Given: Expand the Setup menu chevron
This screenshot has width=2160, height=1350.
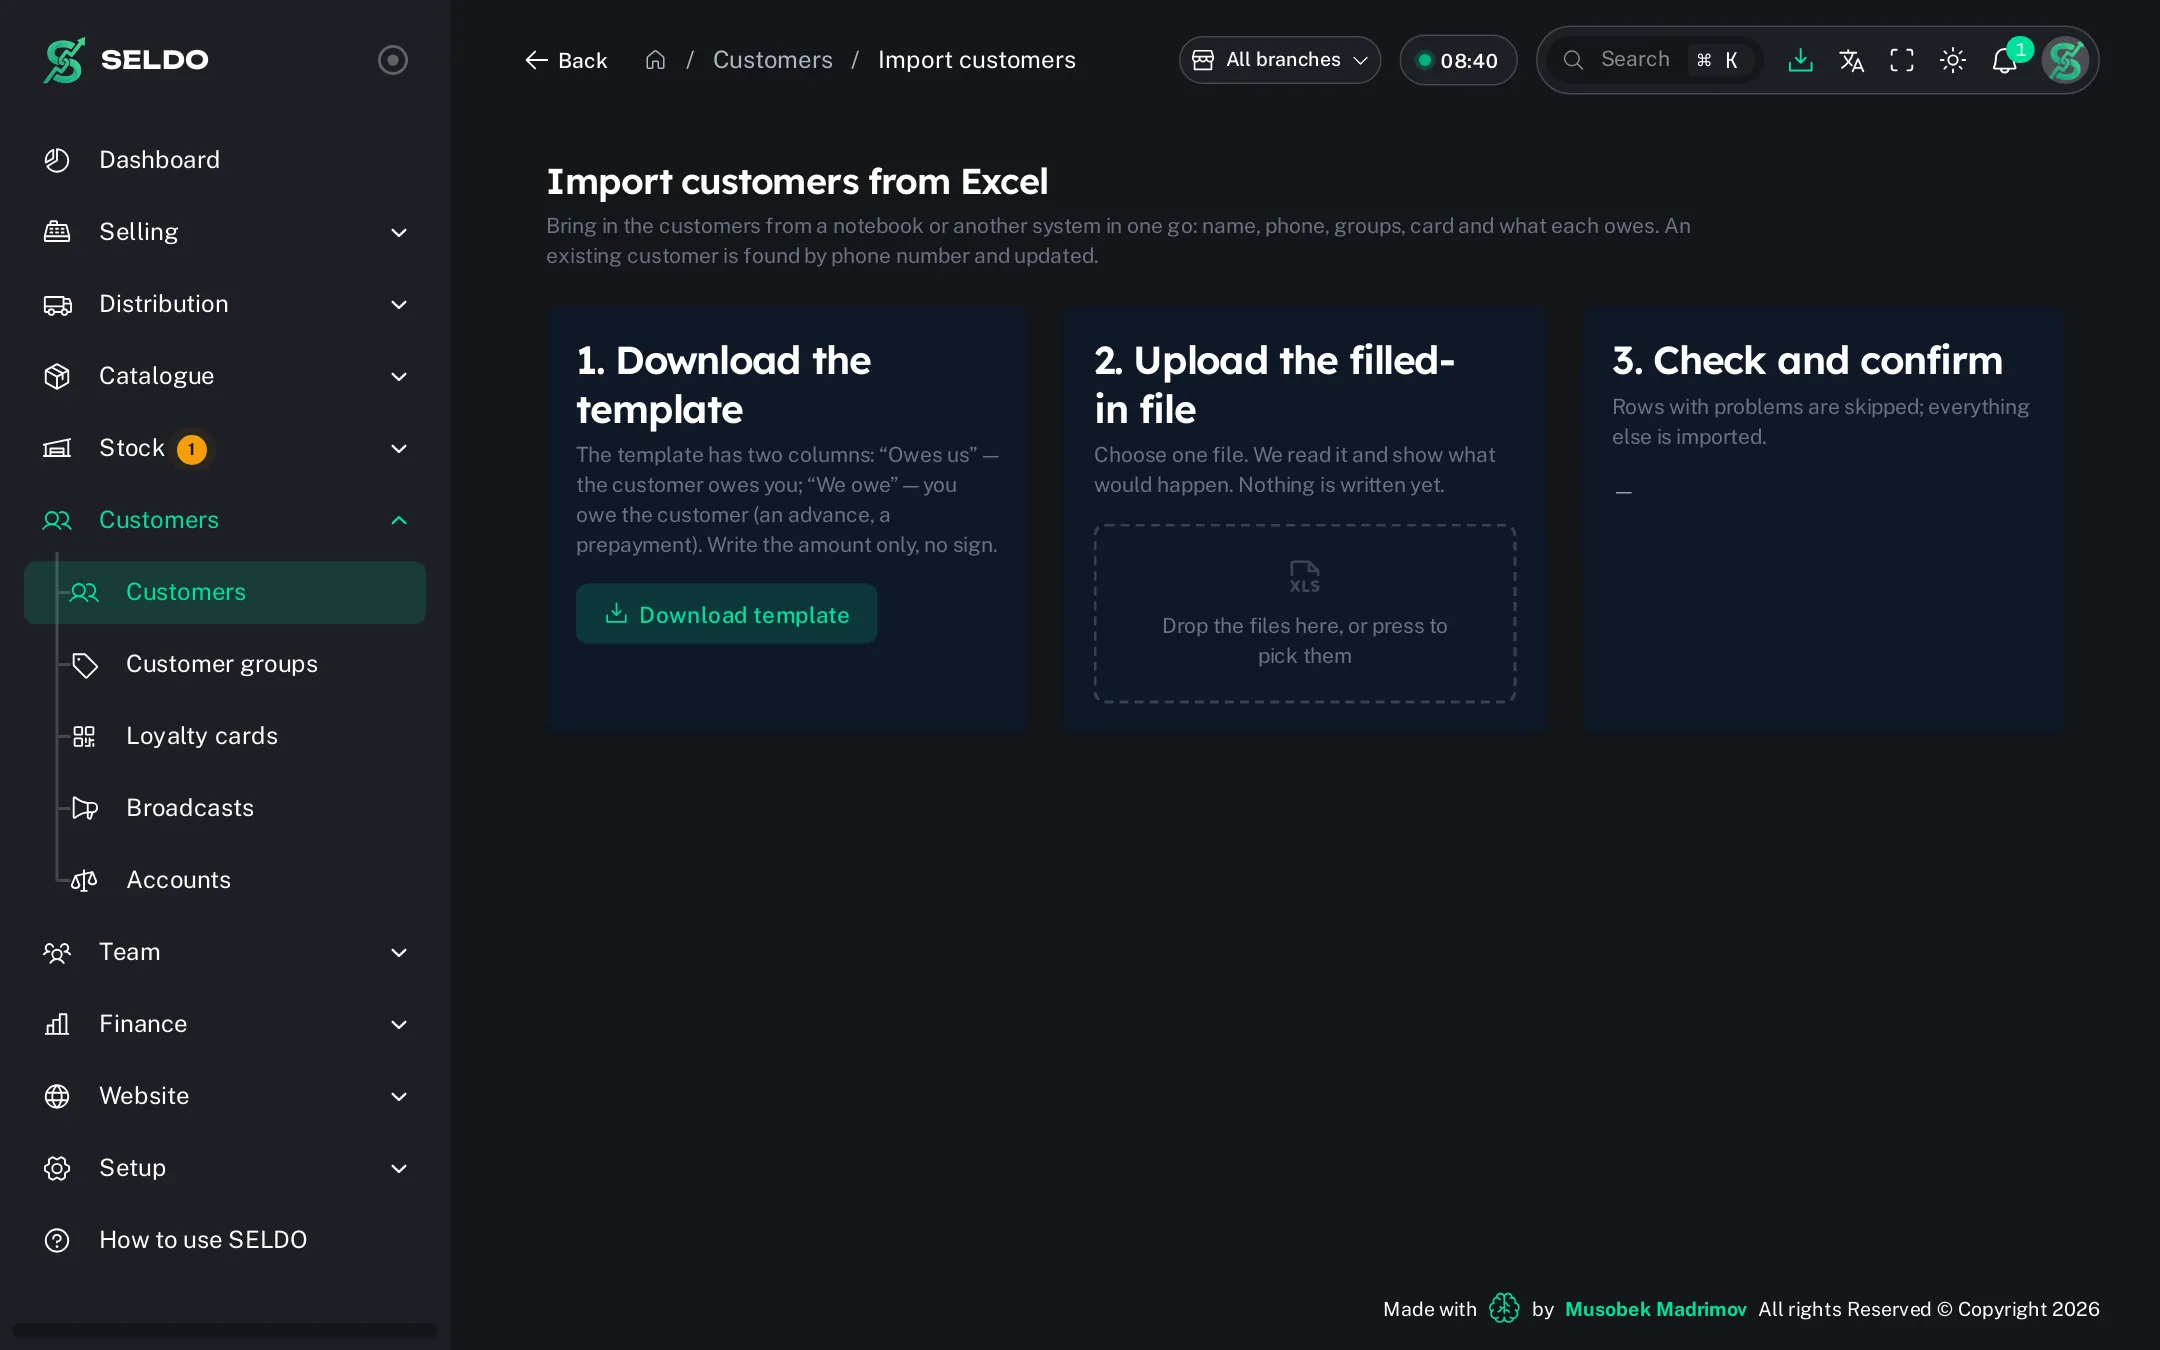Looking at the screenshot, I should [x=399, y=1169].
